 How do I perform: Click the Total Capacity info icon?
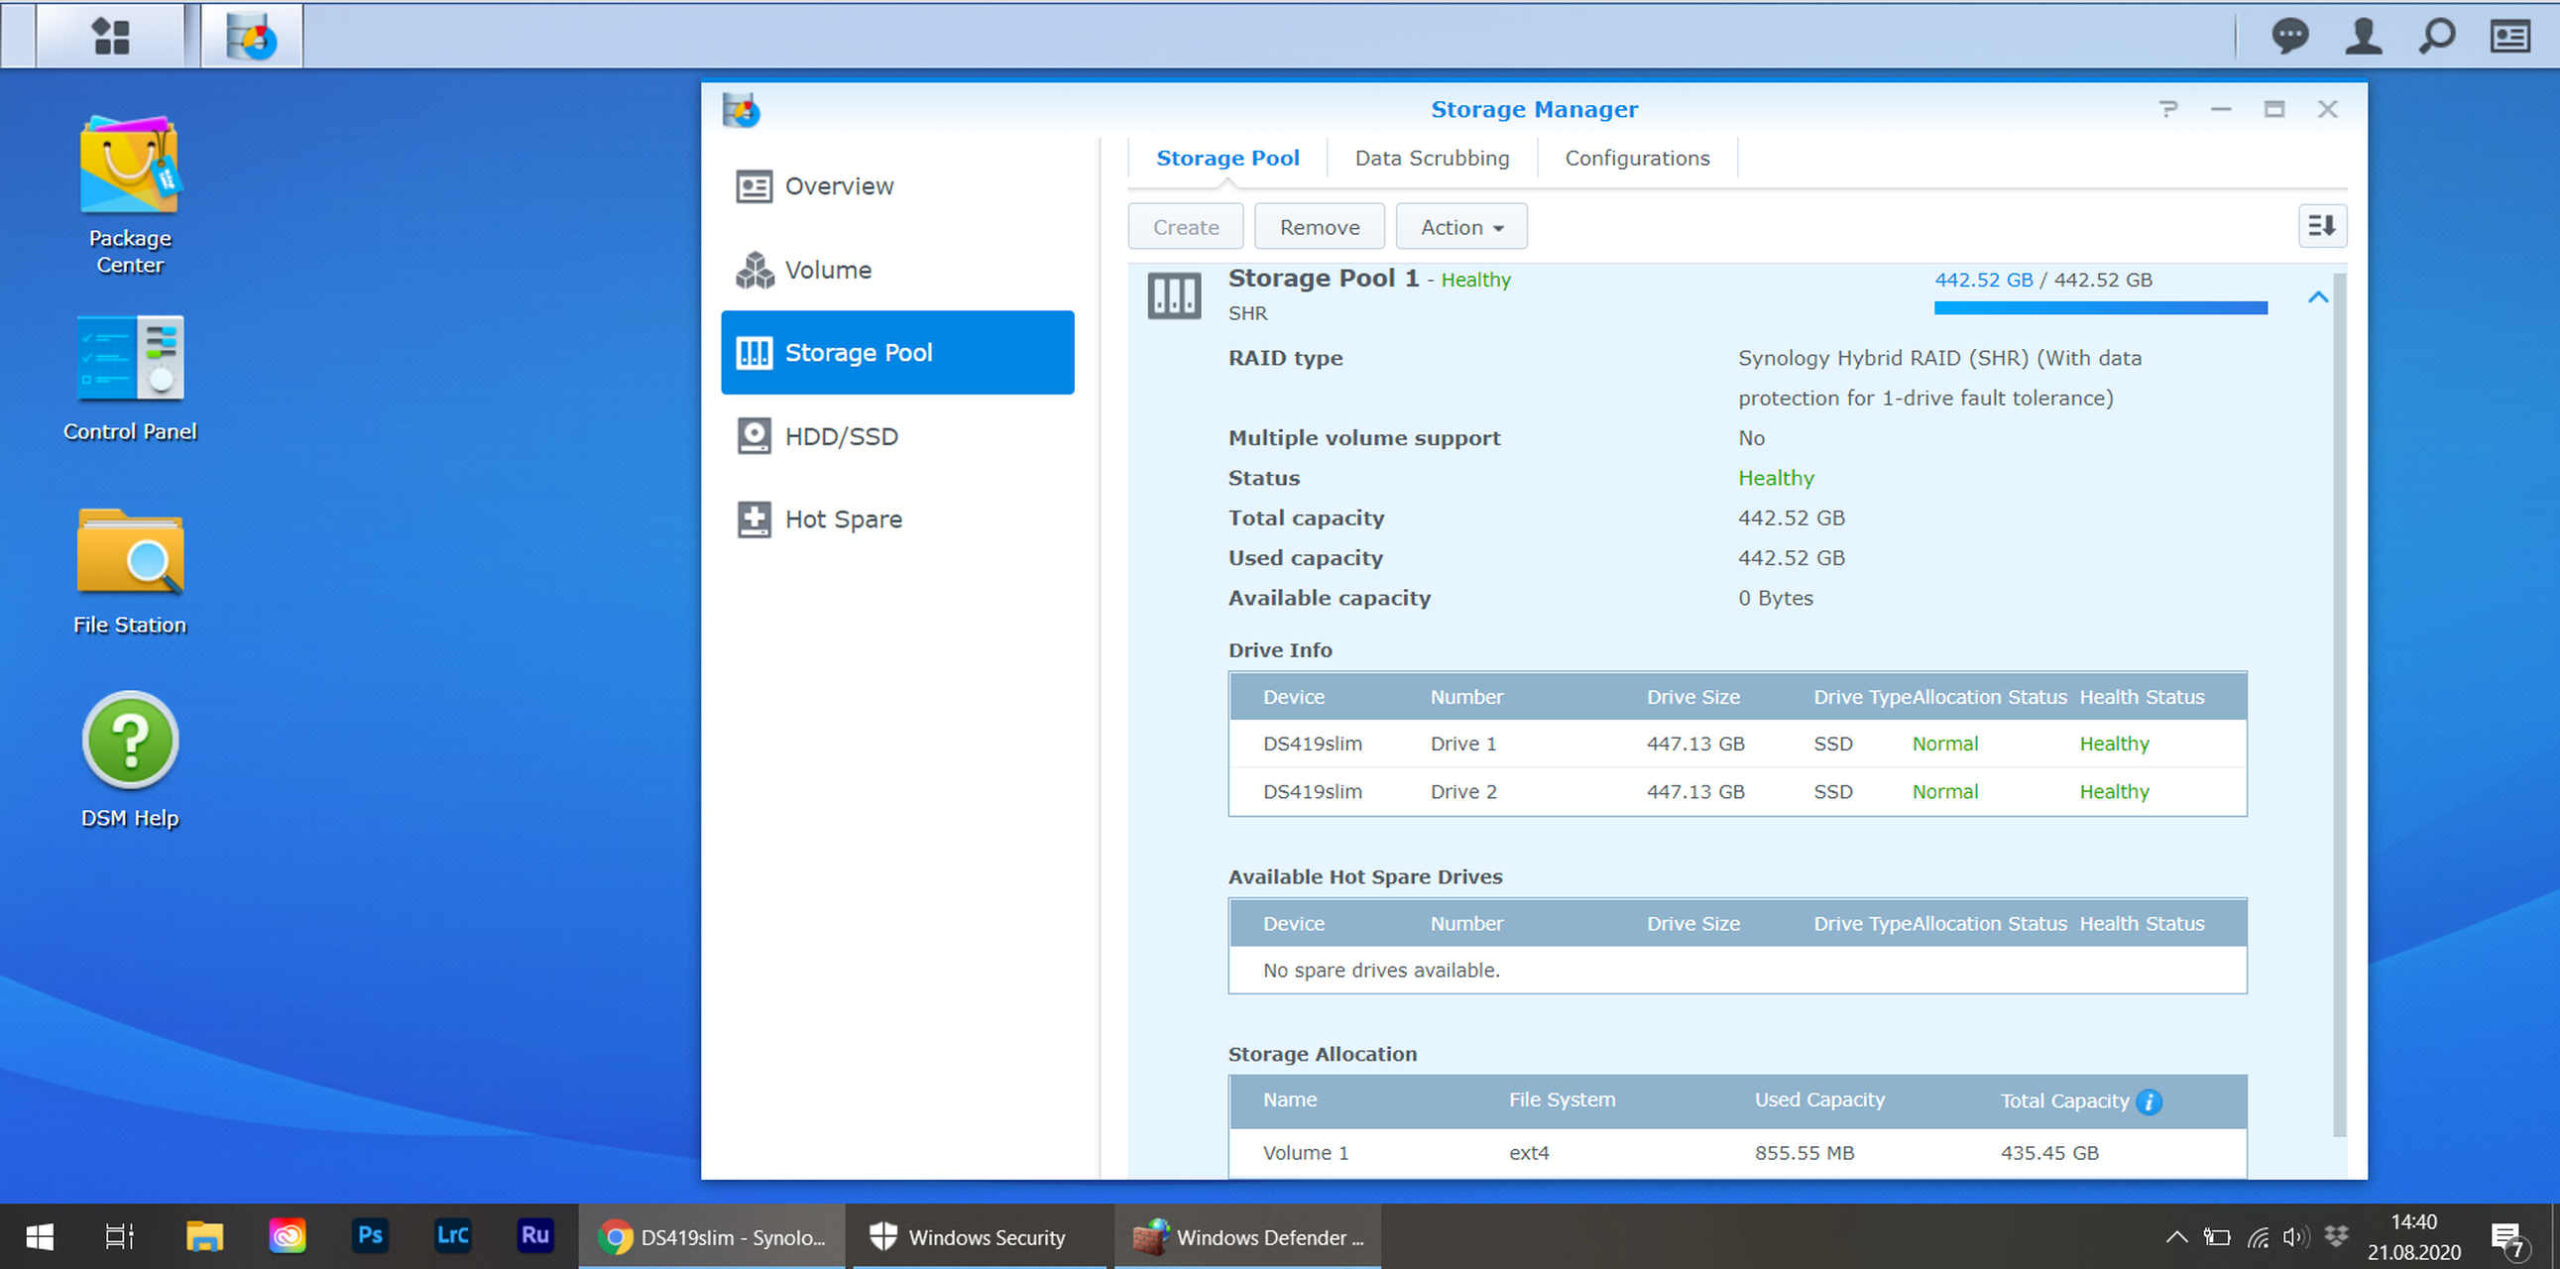(x=2148, y=1101)
